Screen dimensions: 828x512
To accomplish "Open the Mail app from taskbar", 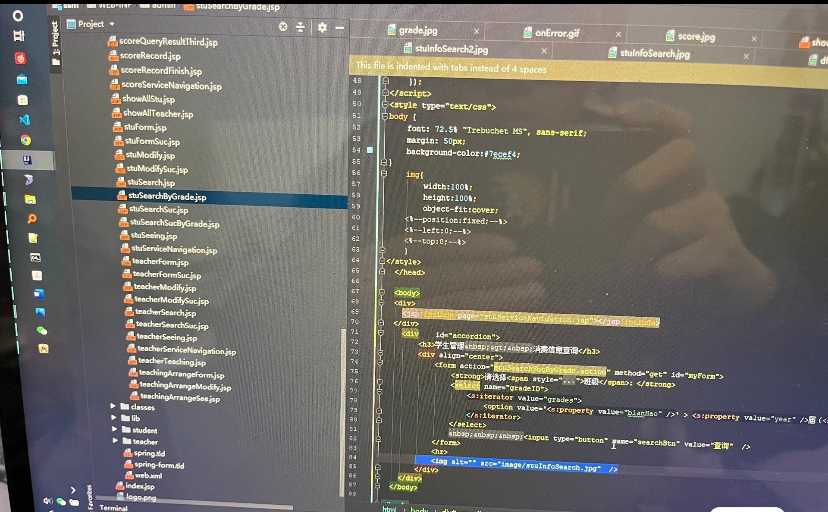I will tap(22, 79).
